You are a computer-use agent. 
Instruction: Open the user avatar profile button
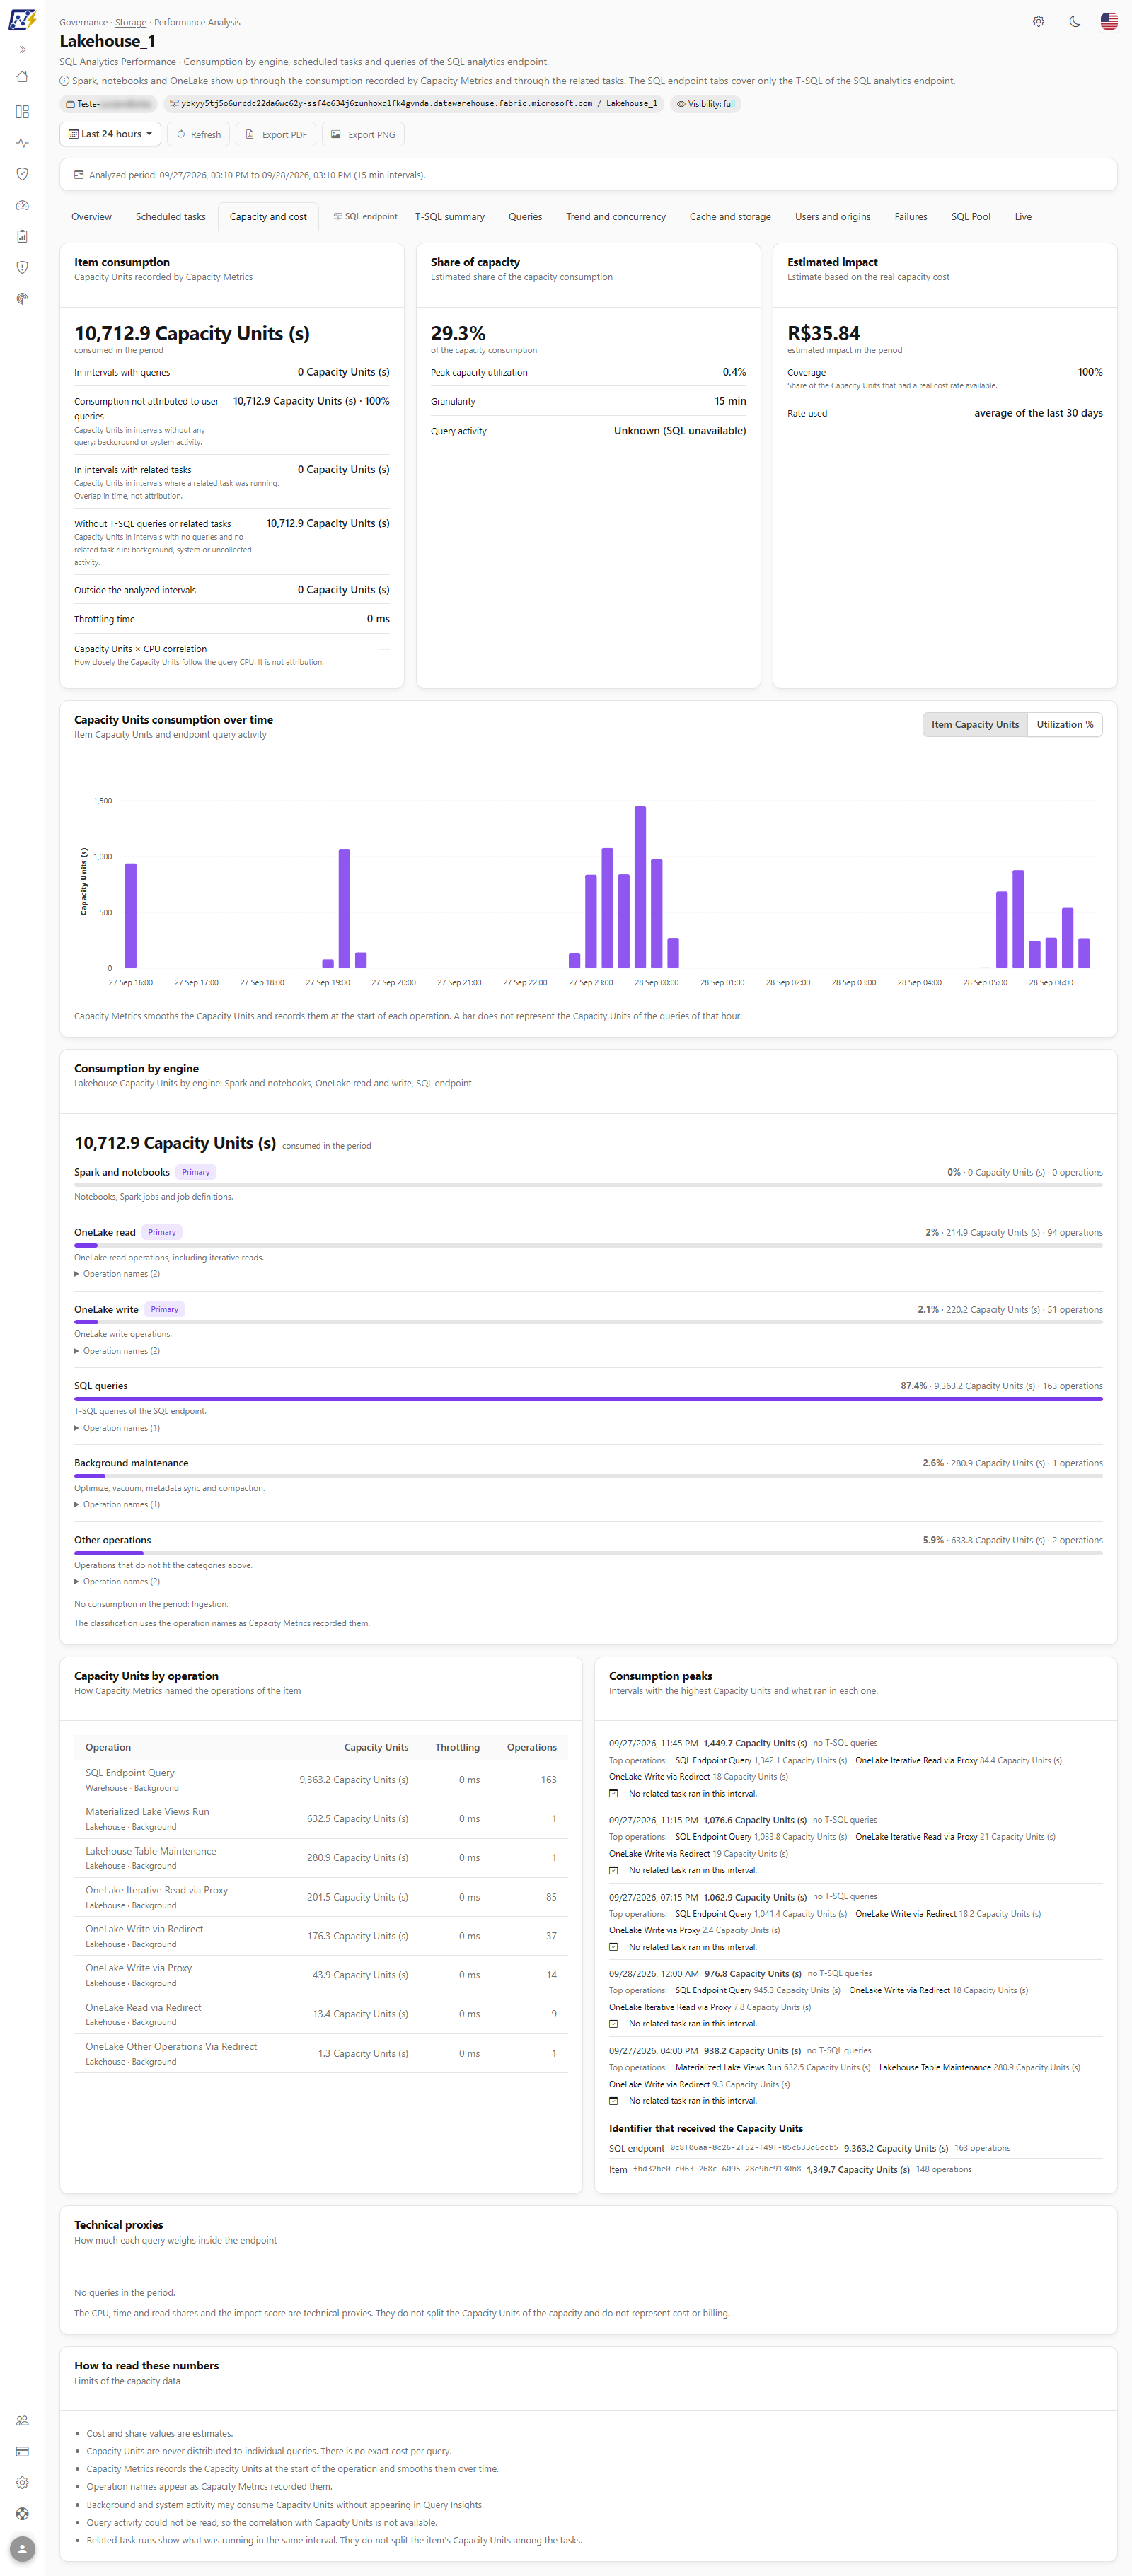pos(22,2548)
